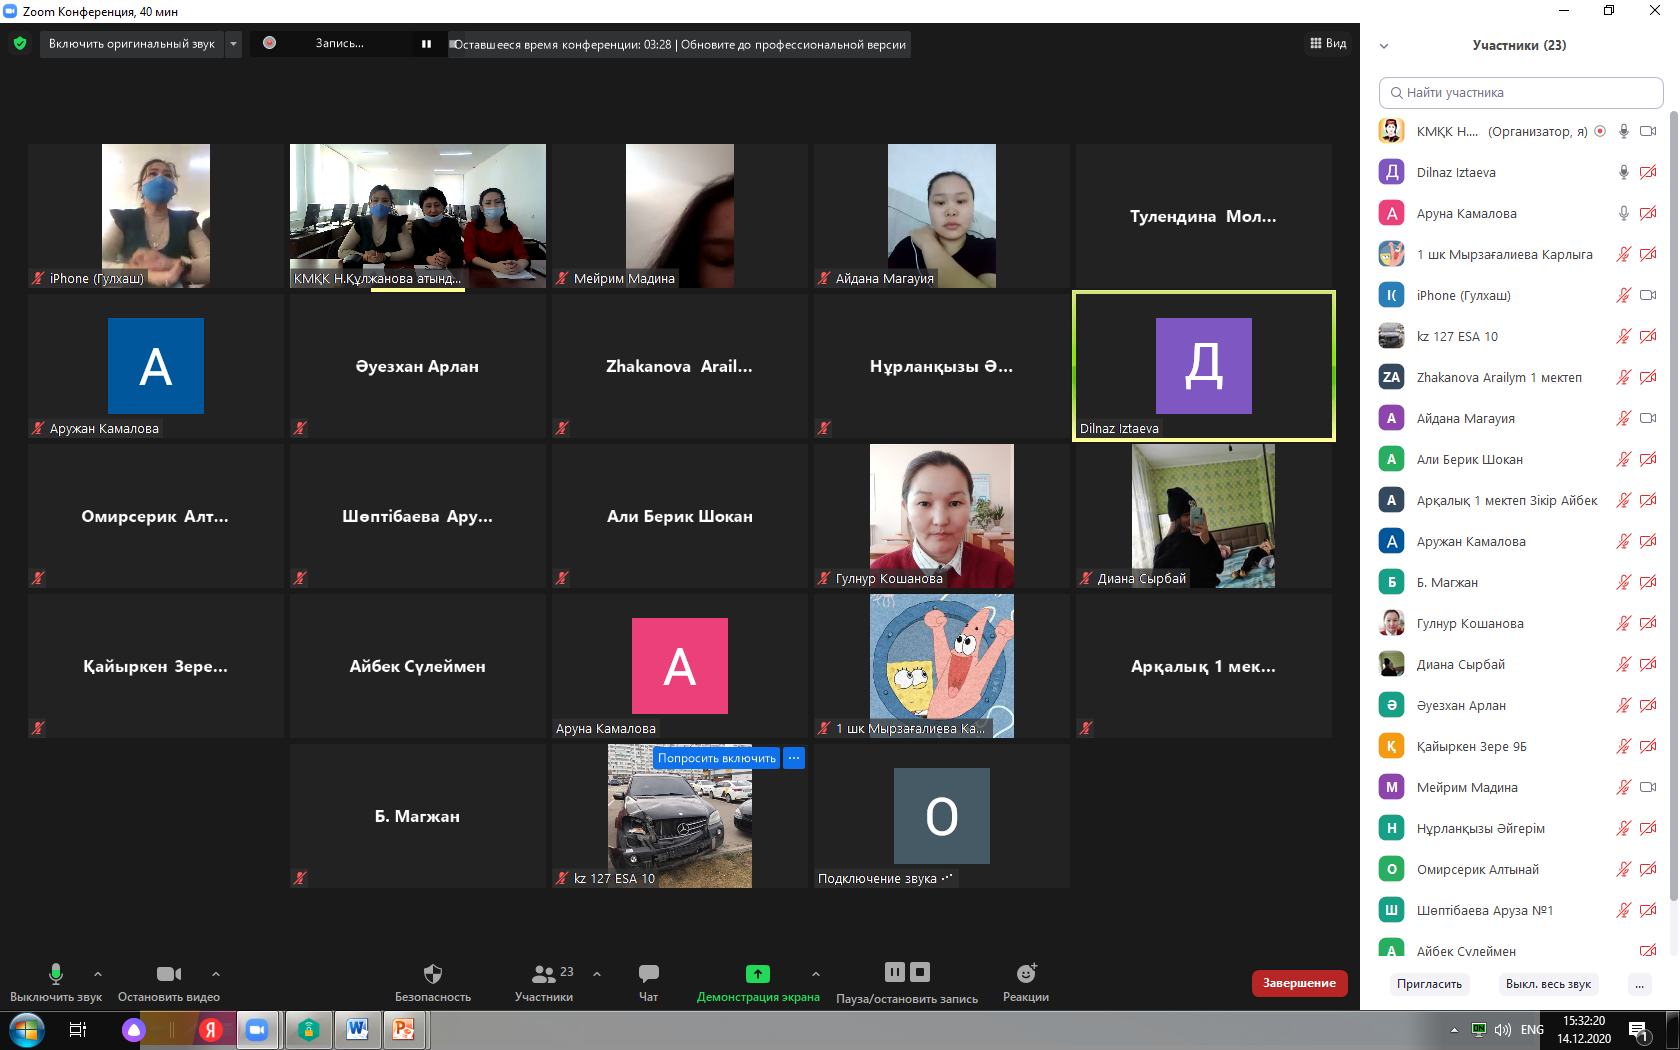Pause recording in the top recording bar
Image resolution: width=1680 pixels, height=1050 pixels.
pyautogui.click(x=426, y=44)
